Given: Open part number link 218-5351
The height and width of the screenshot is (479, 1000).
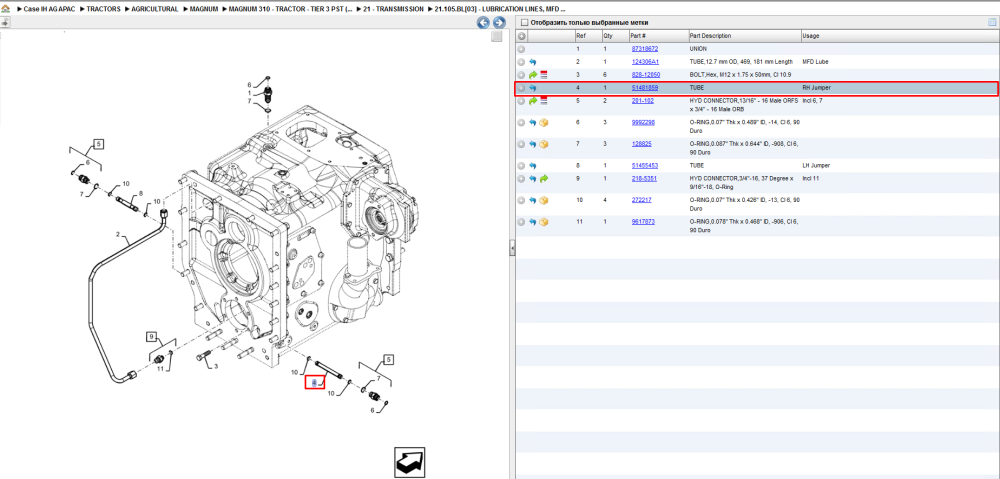Looking at the screenshot, I should tap(644, 179).
